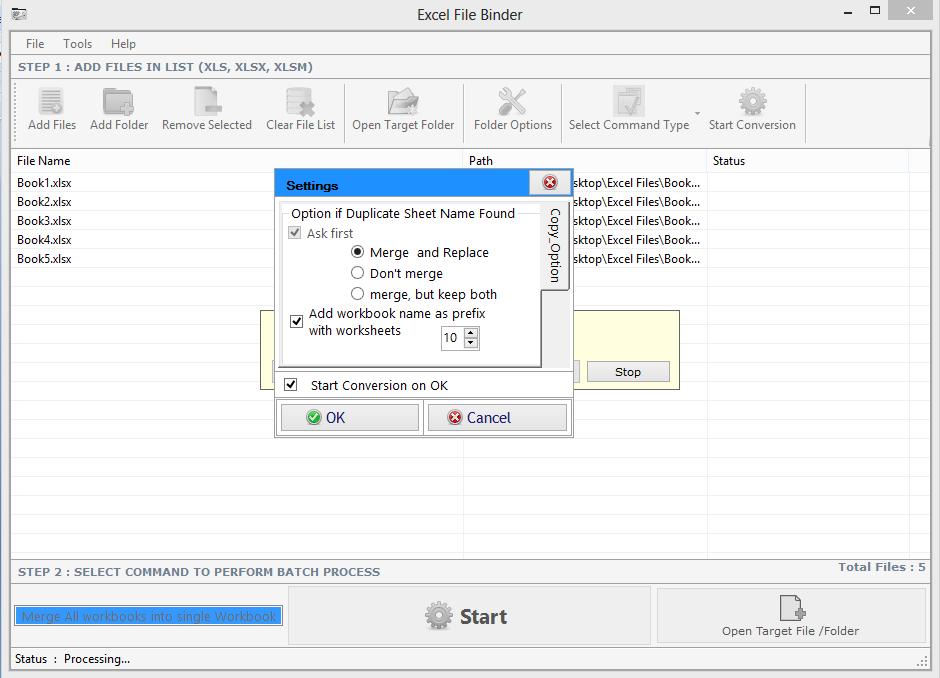Select Book1.xlsx in the file list
This screenshot has width=940, height=678.
point(44,183)
